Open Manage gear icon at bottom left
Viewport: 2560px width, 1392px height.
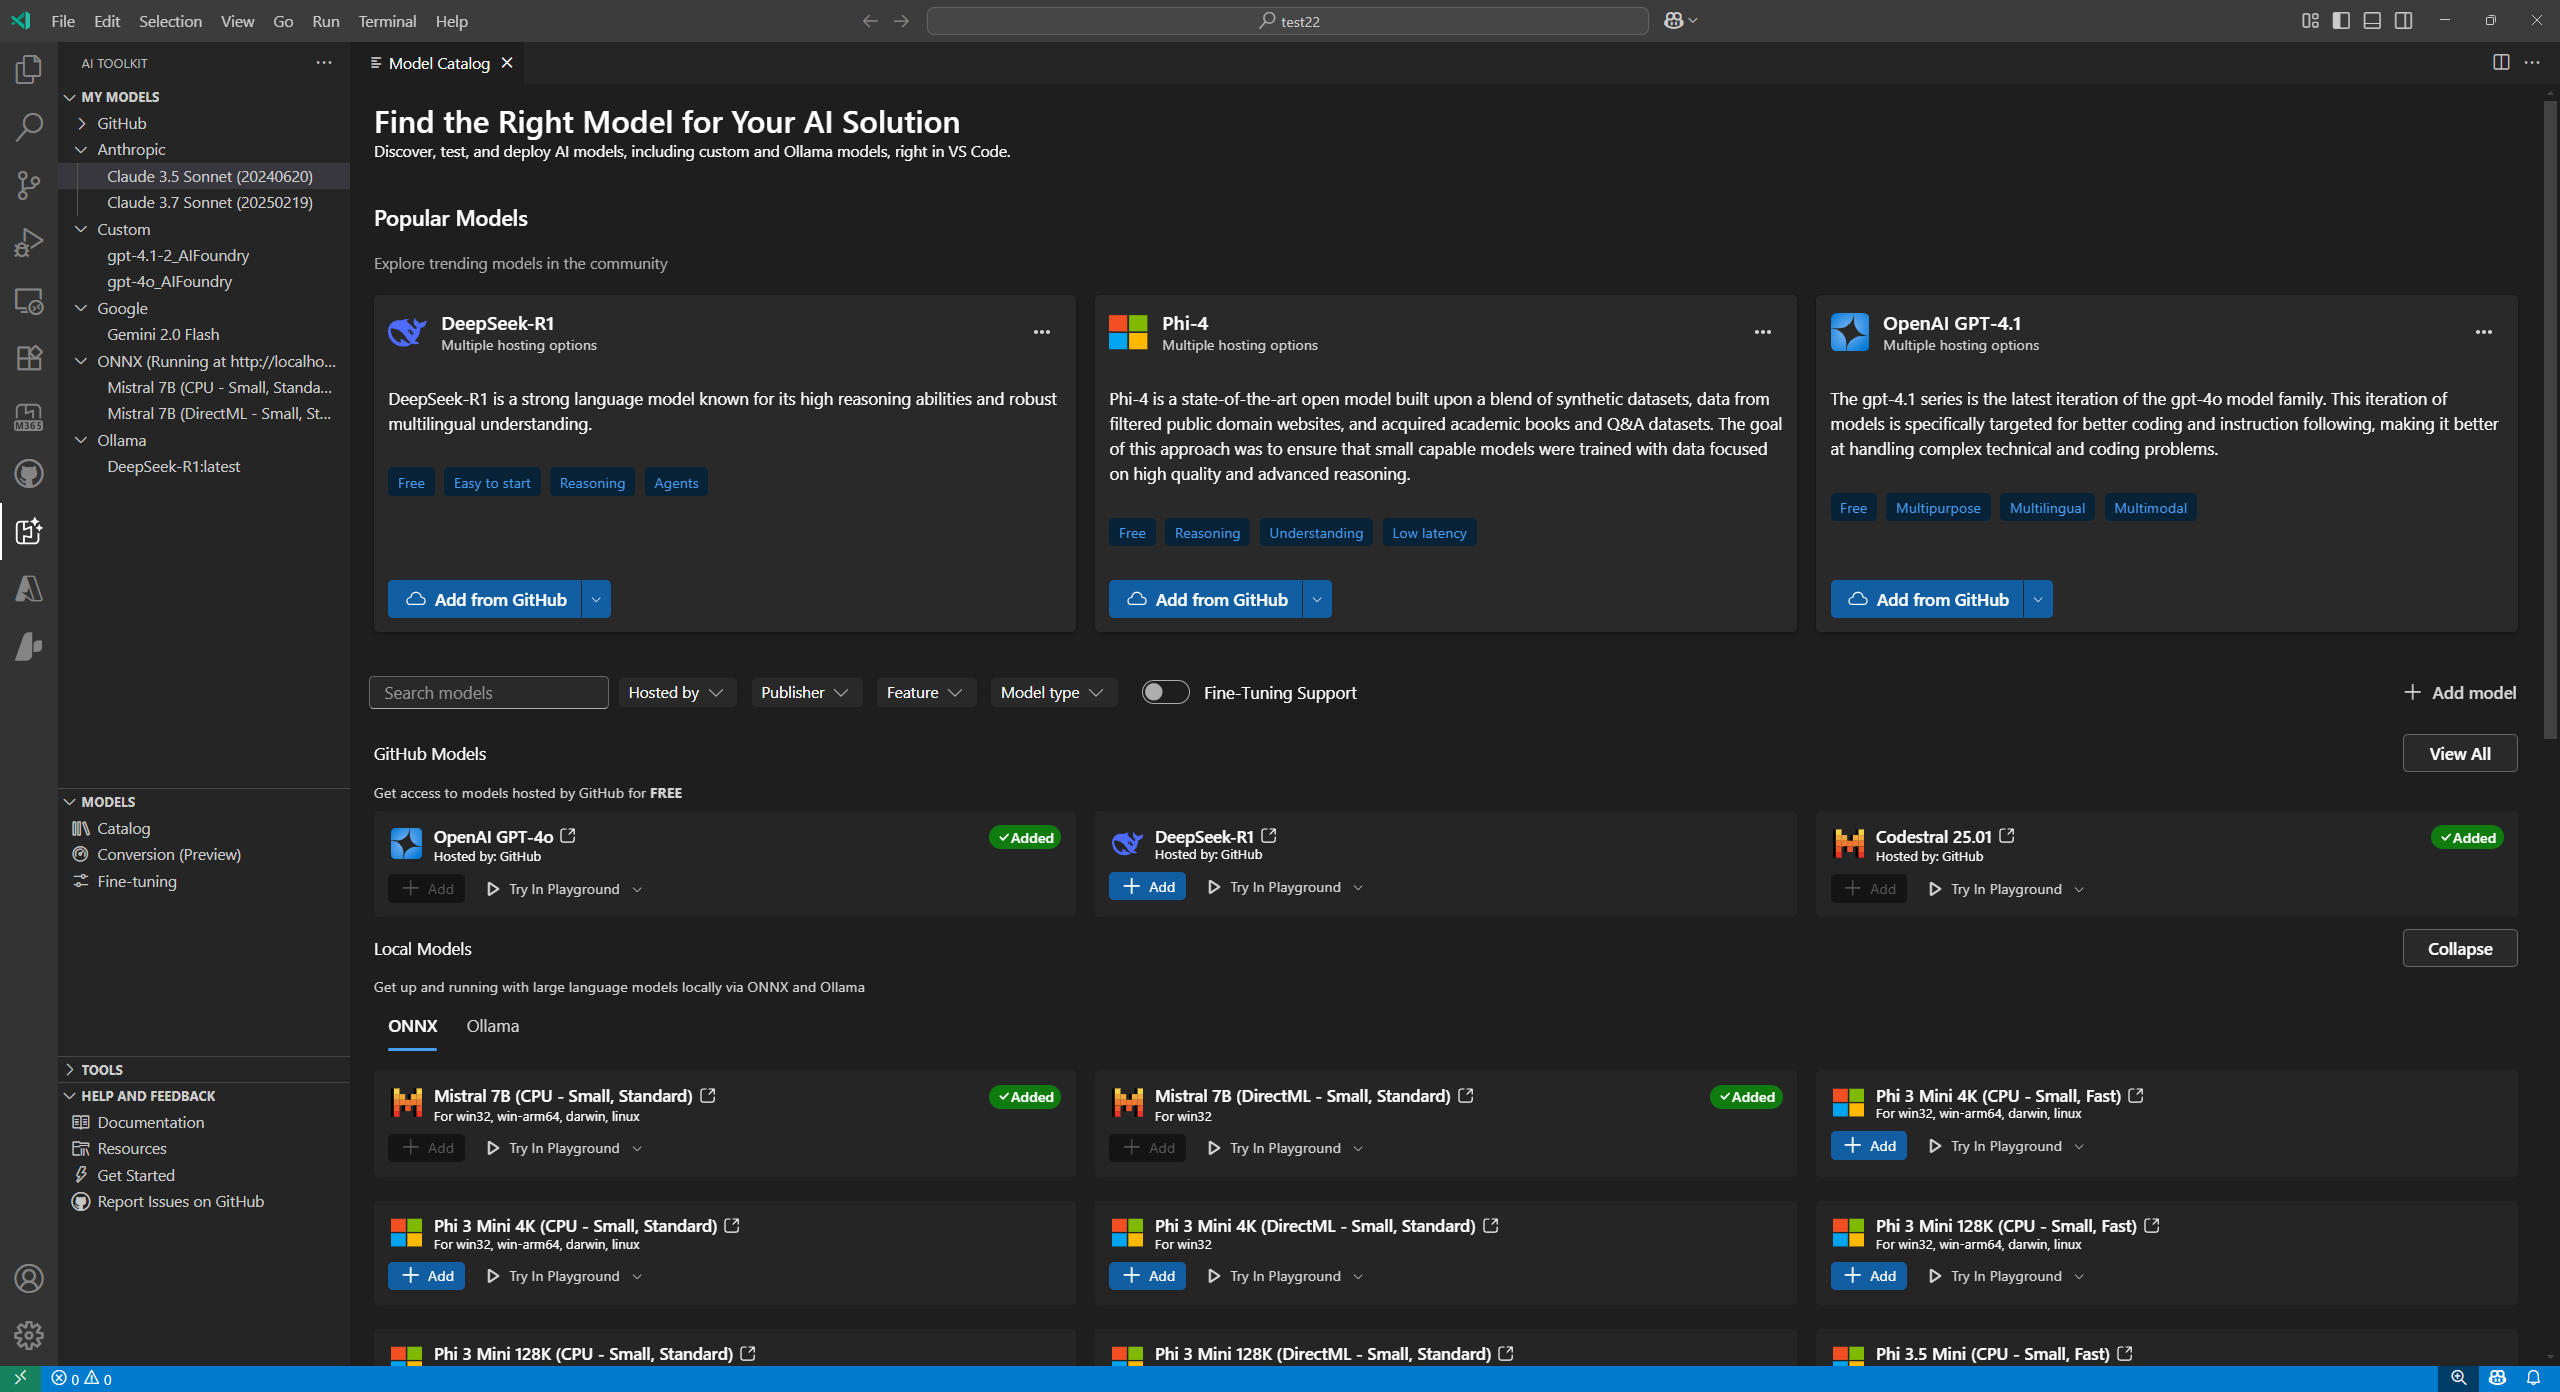click(29, 1334)
